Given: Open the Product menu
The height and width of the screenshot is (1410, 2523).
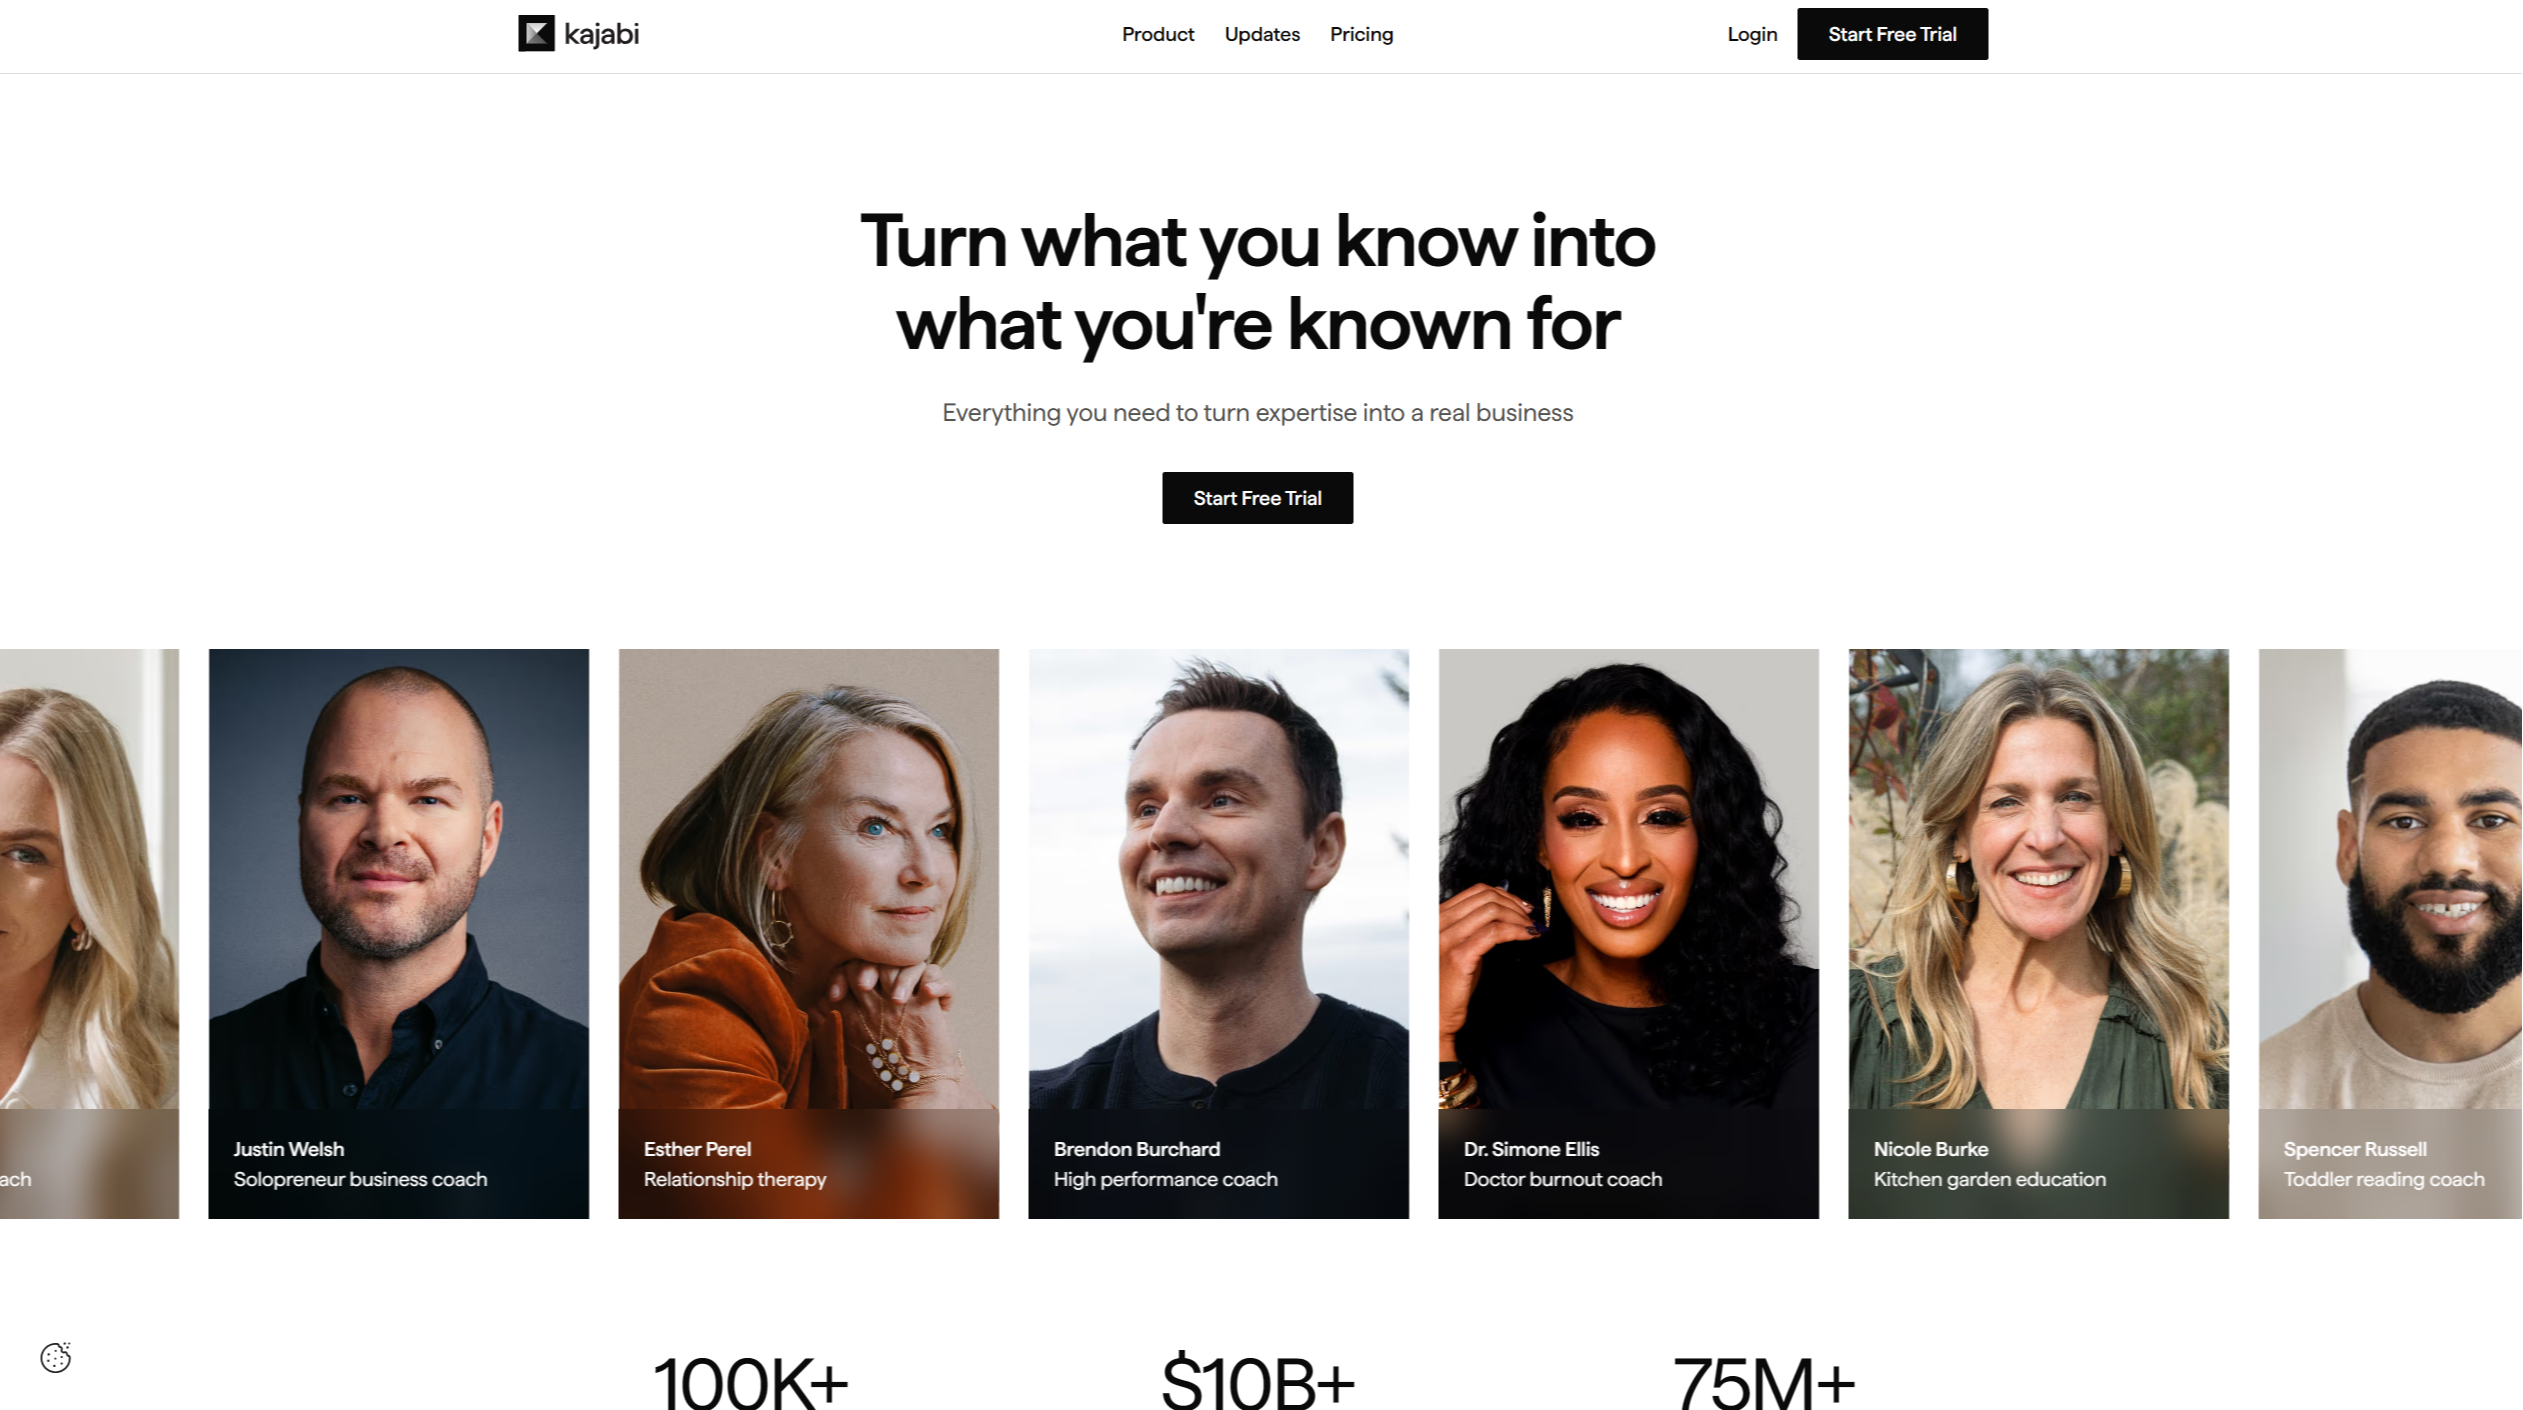Looking at the screenshot, I should 1158,34.
